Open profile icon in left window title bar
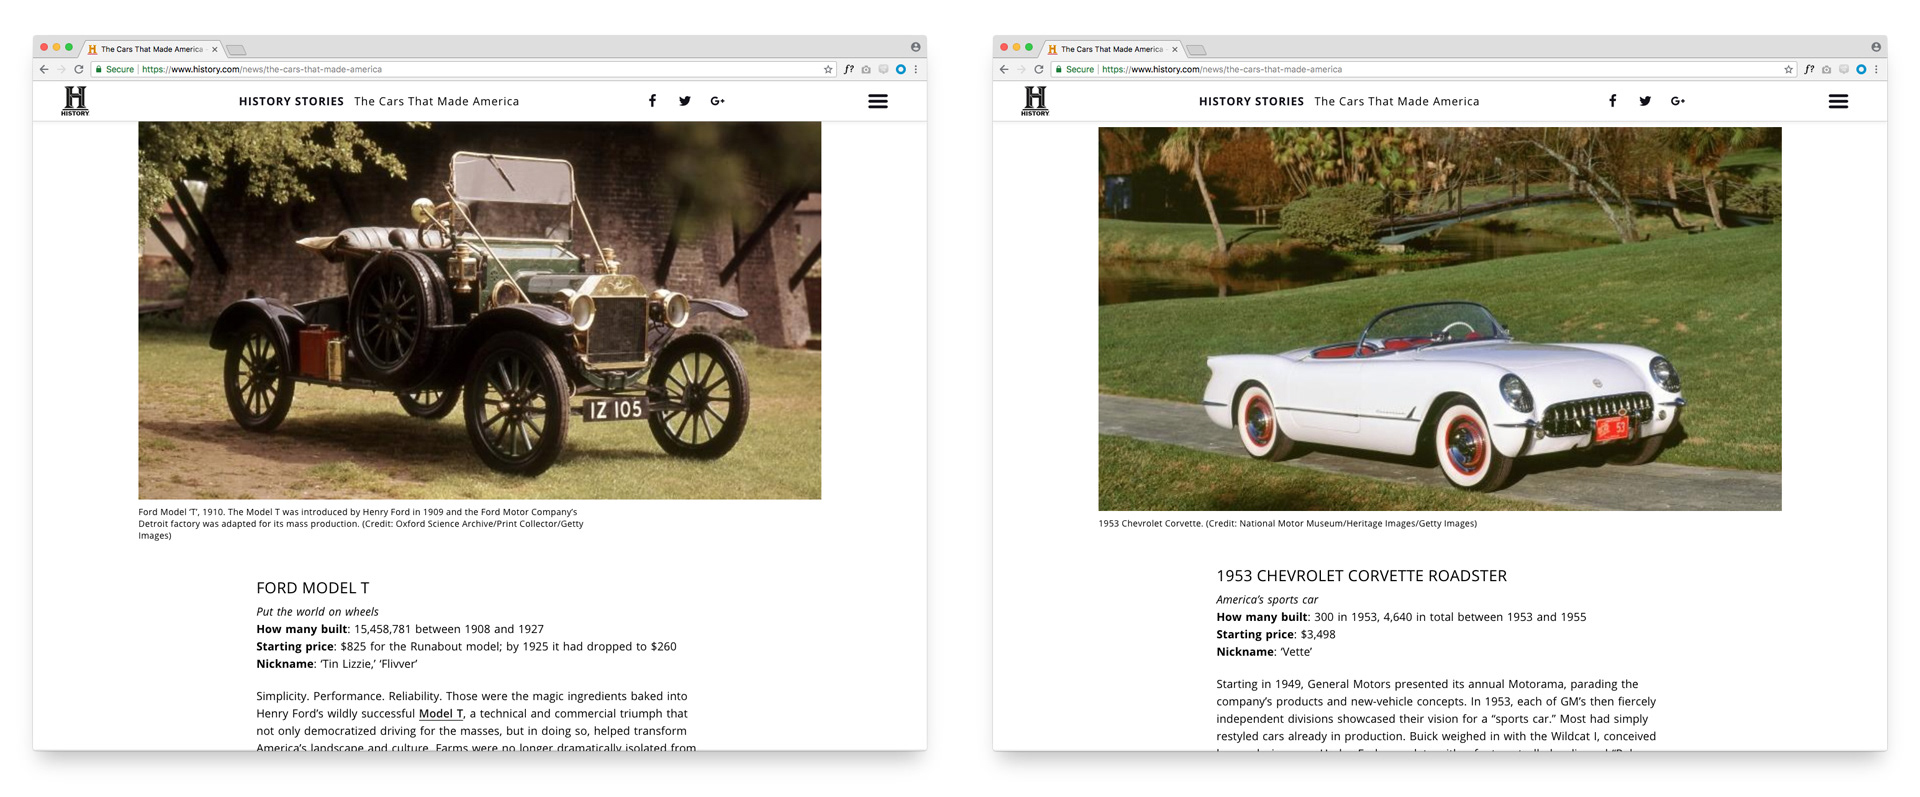The height and width of the screenshot is (797, 1920). click(x=915, y=47)
